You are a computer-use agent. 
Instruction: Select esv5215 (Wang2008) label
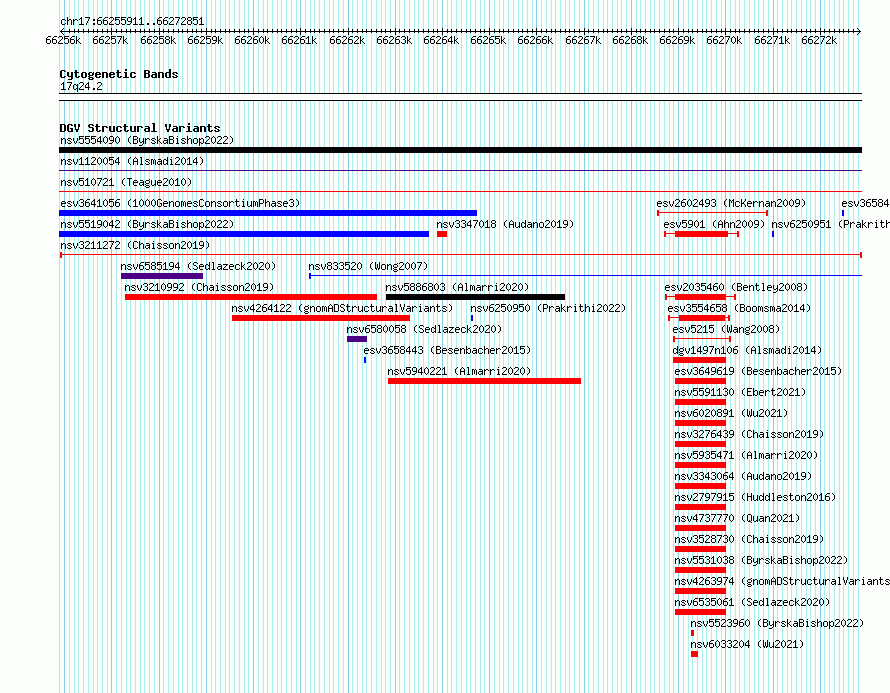(727, 329)
